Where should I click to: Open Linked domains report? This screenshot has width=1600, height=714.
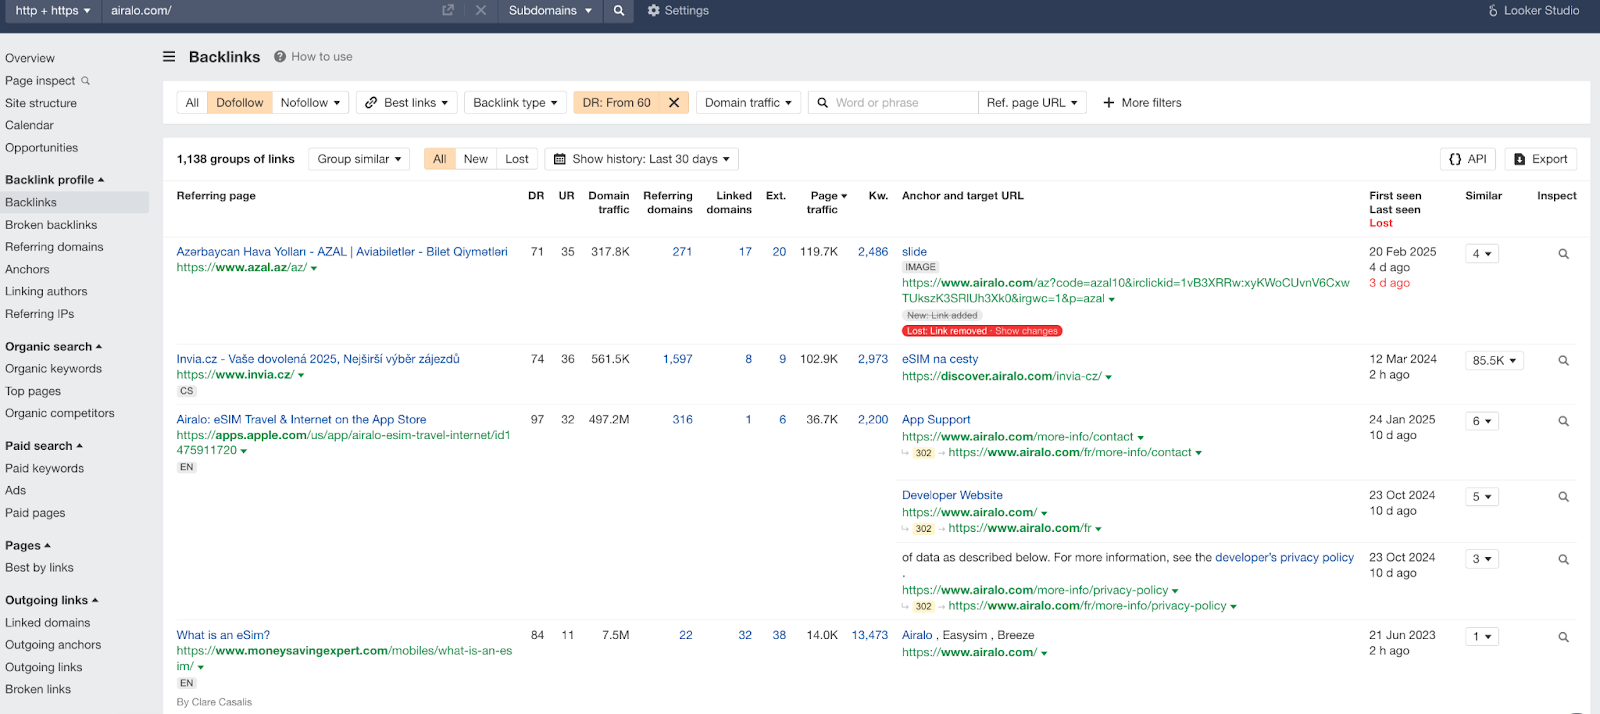(47, 623)
